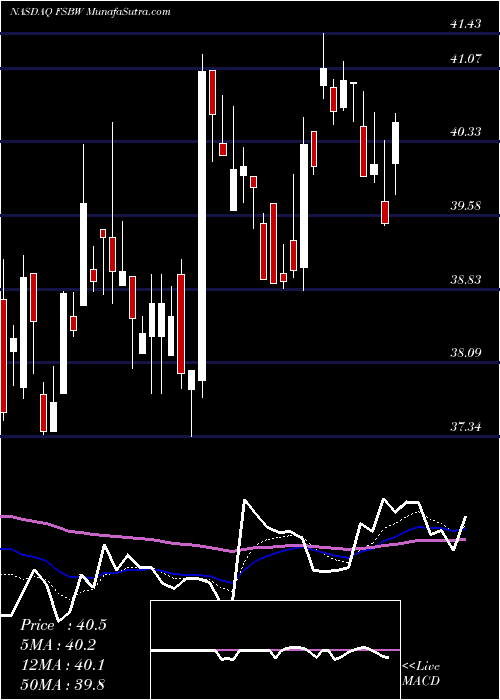The height and width of the screenshot is (700, 500).
Task: Click the 40.33 price level label
Action: coord(466,132)
